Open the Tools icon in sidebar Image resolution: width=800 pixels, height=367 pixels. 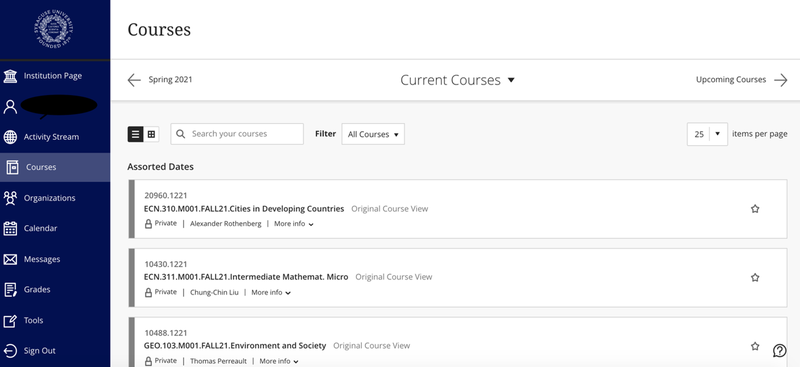[10, 321]
